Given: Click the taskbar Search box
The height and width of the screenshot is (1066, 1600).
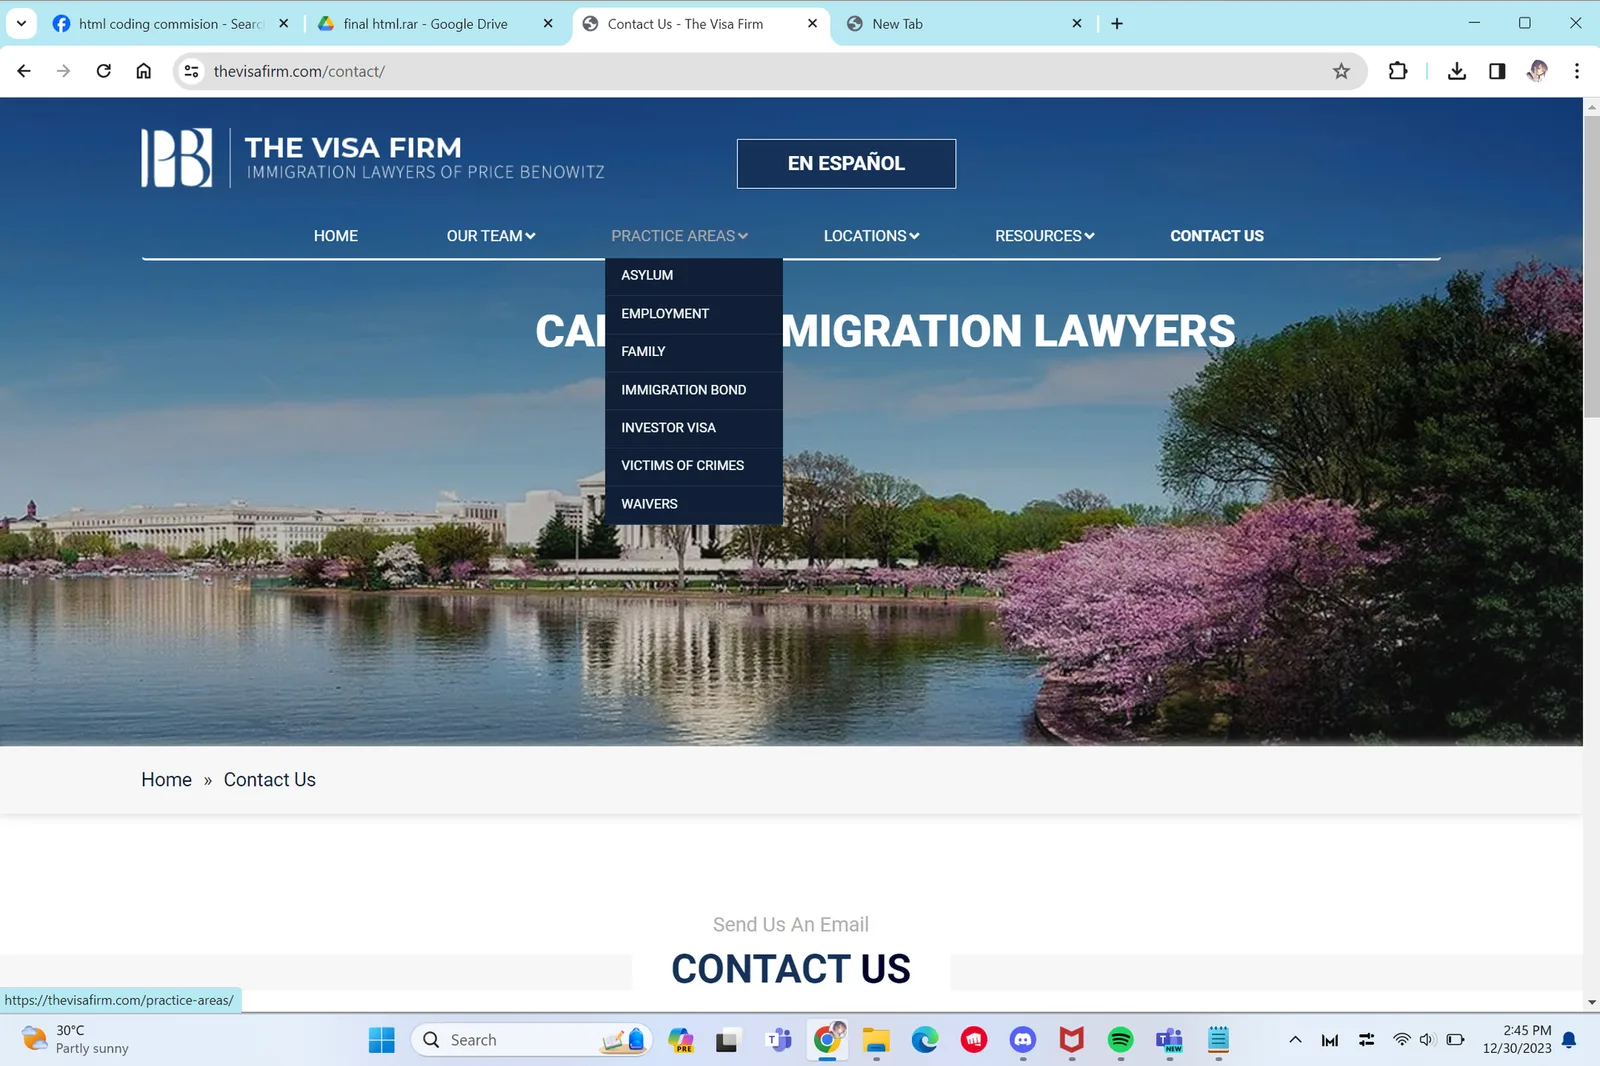Looking at the screenshot, I should (x=531, y=1040).
